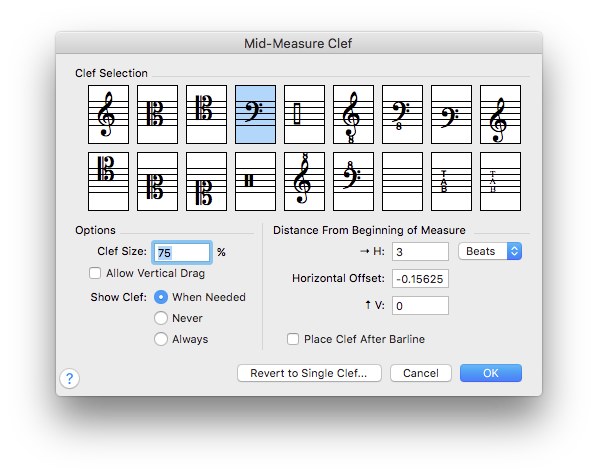Enable Allow Vertical Drag checkbox
This screenshot has height=476, width=598.
click(95, 273)
